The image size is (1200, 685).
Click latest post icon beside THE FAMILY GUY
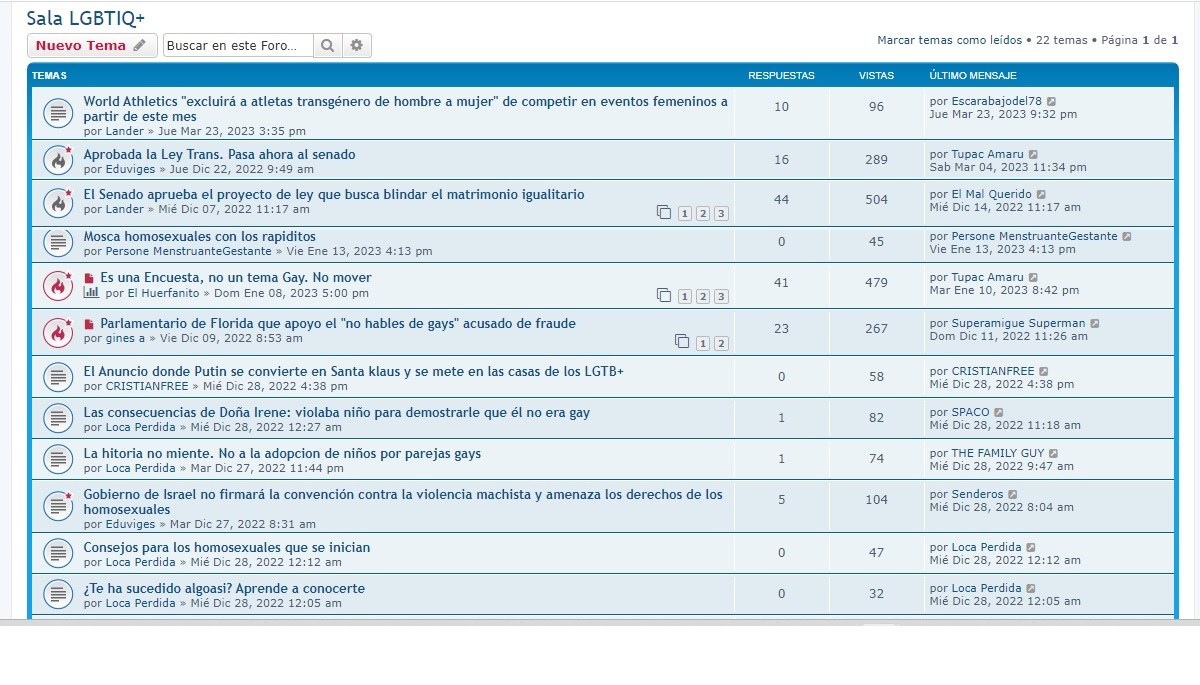pos(1053,453)
